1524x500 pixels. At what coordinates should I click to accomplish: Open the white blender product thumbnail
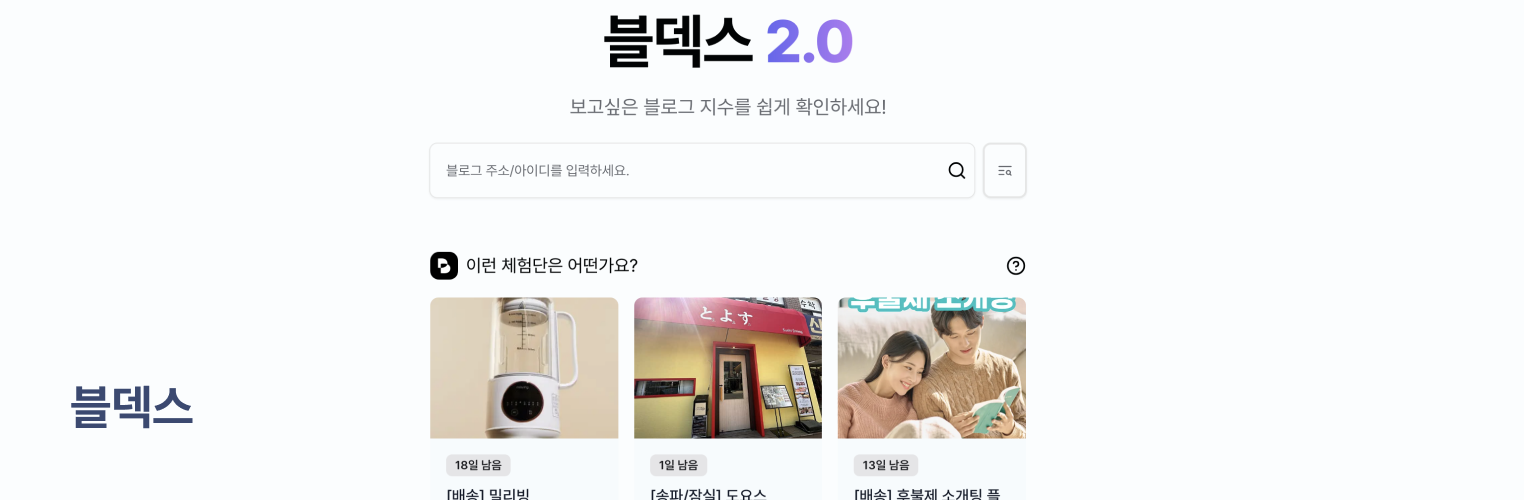524,368
